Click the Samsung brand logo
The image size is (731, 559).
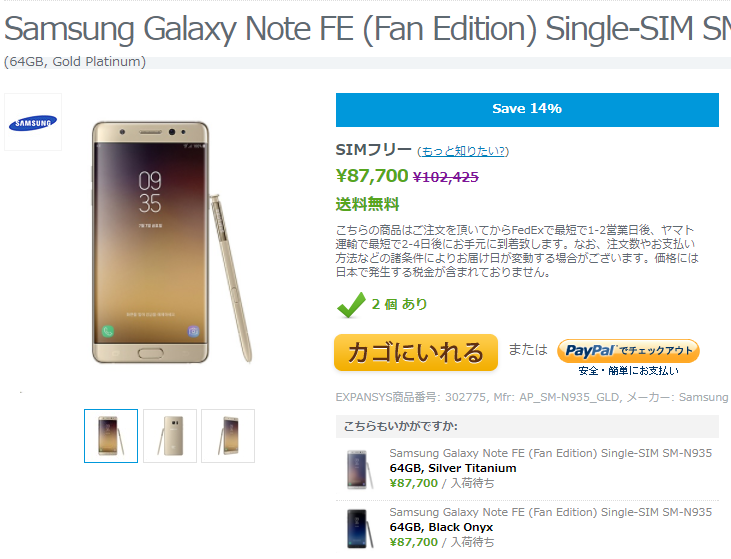point(33,123)
